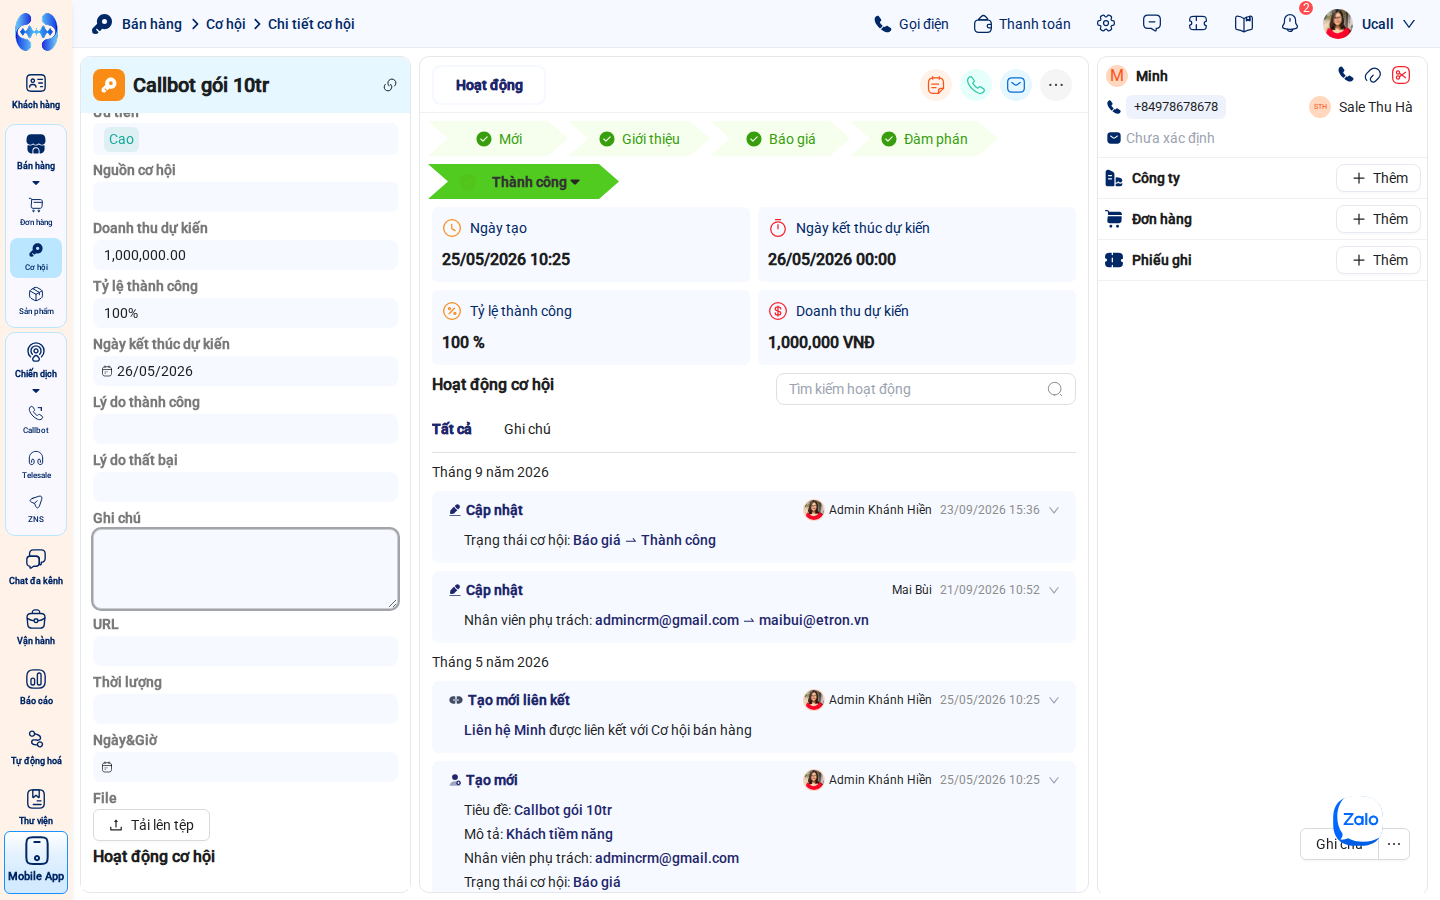This screenshot has height=900, width=1440.
Task: Copy link icon beside Callbot gói 10tr title
Action: 390,85
